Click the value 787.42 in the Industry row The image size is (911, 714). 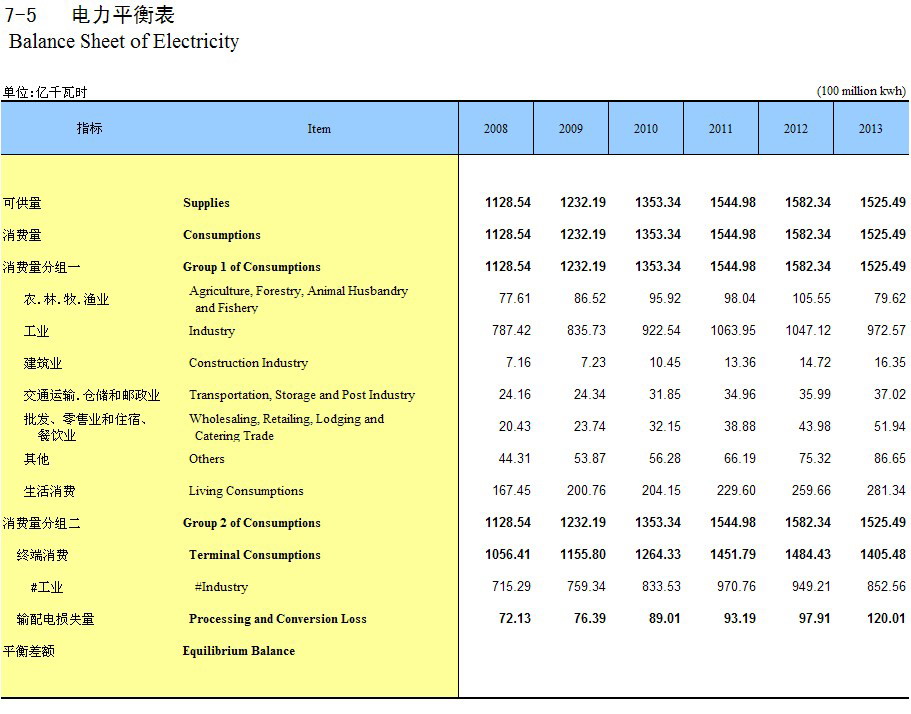click(511, 330)
